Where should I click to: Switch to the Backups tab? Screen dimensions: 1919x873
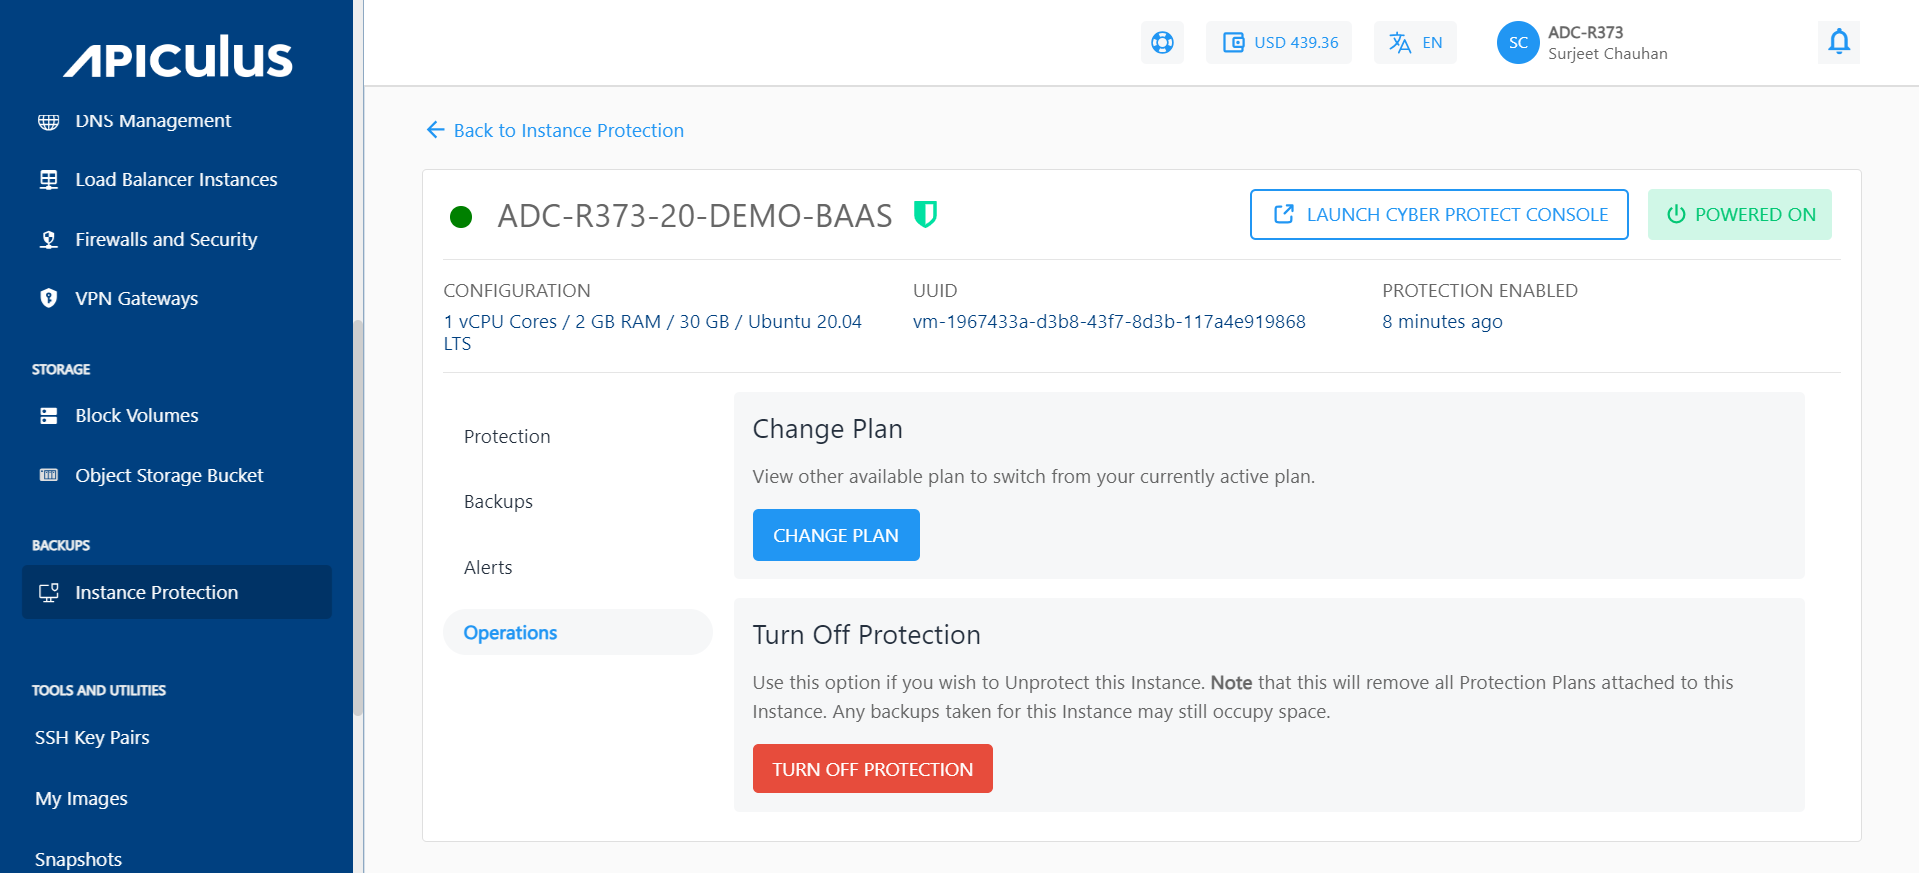tap(498, 502)
